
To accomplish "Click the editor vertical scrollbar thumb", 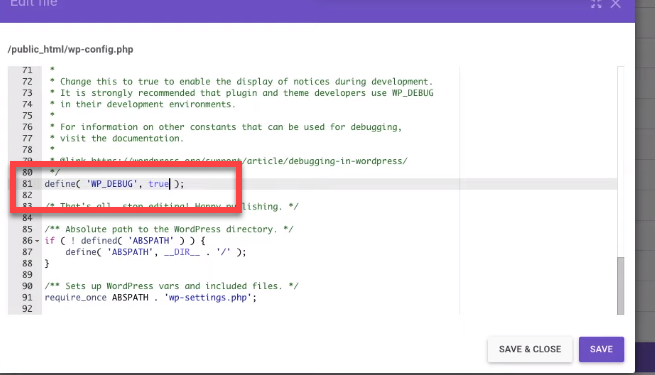I will (620, 286).
